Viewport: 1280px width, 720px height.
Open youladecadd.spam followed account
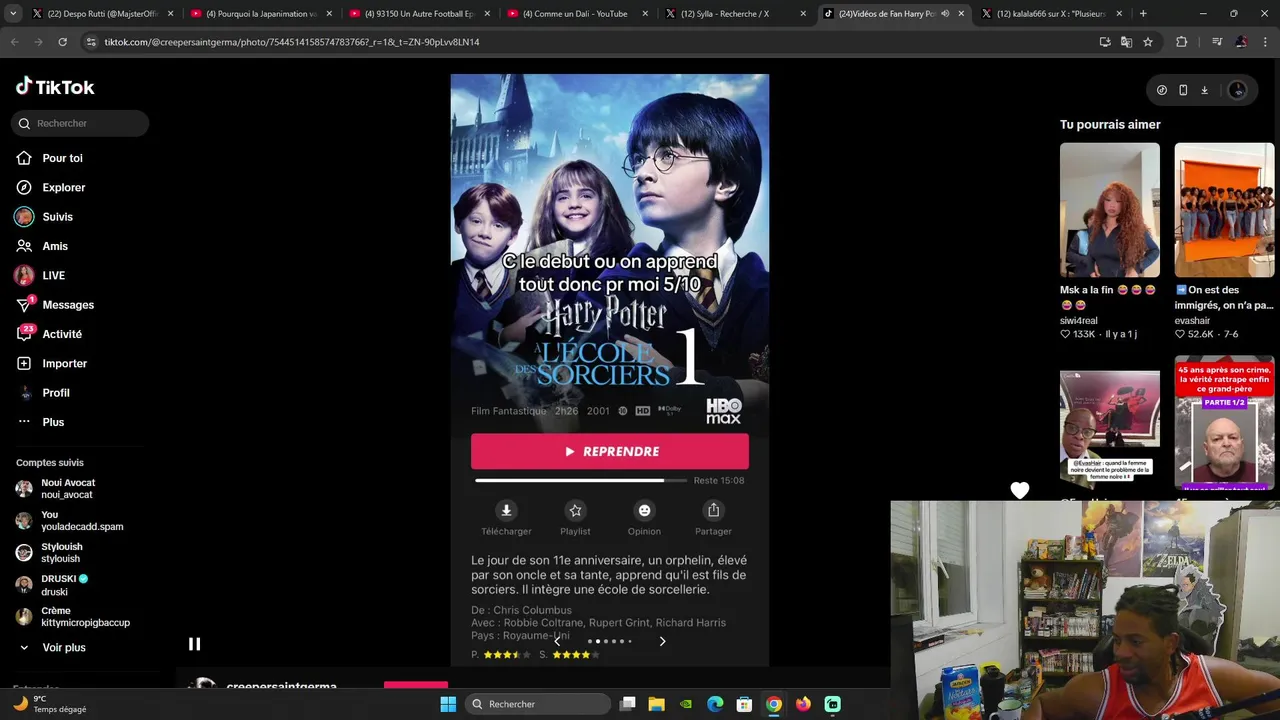tap(82, 520)
